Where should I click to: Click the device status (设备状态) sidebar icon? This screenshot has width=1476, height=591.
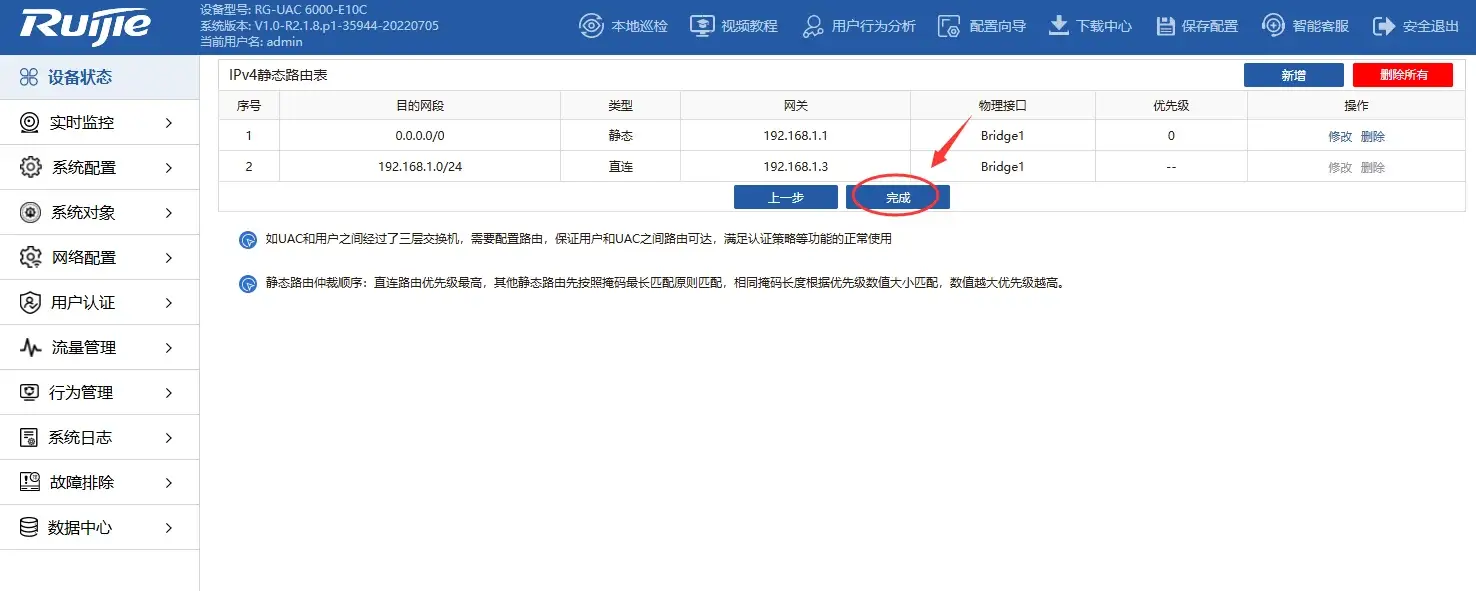[29, 77]
